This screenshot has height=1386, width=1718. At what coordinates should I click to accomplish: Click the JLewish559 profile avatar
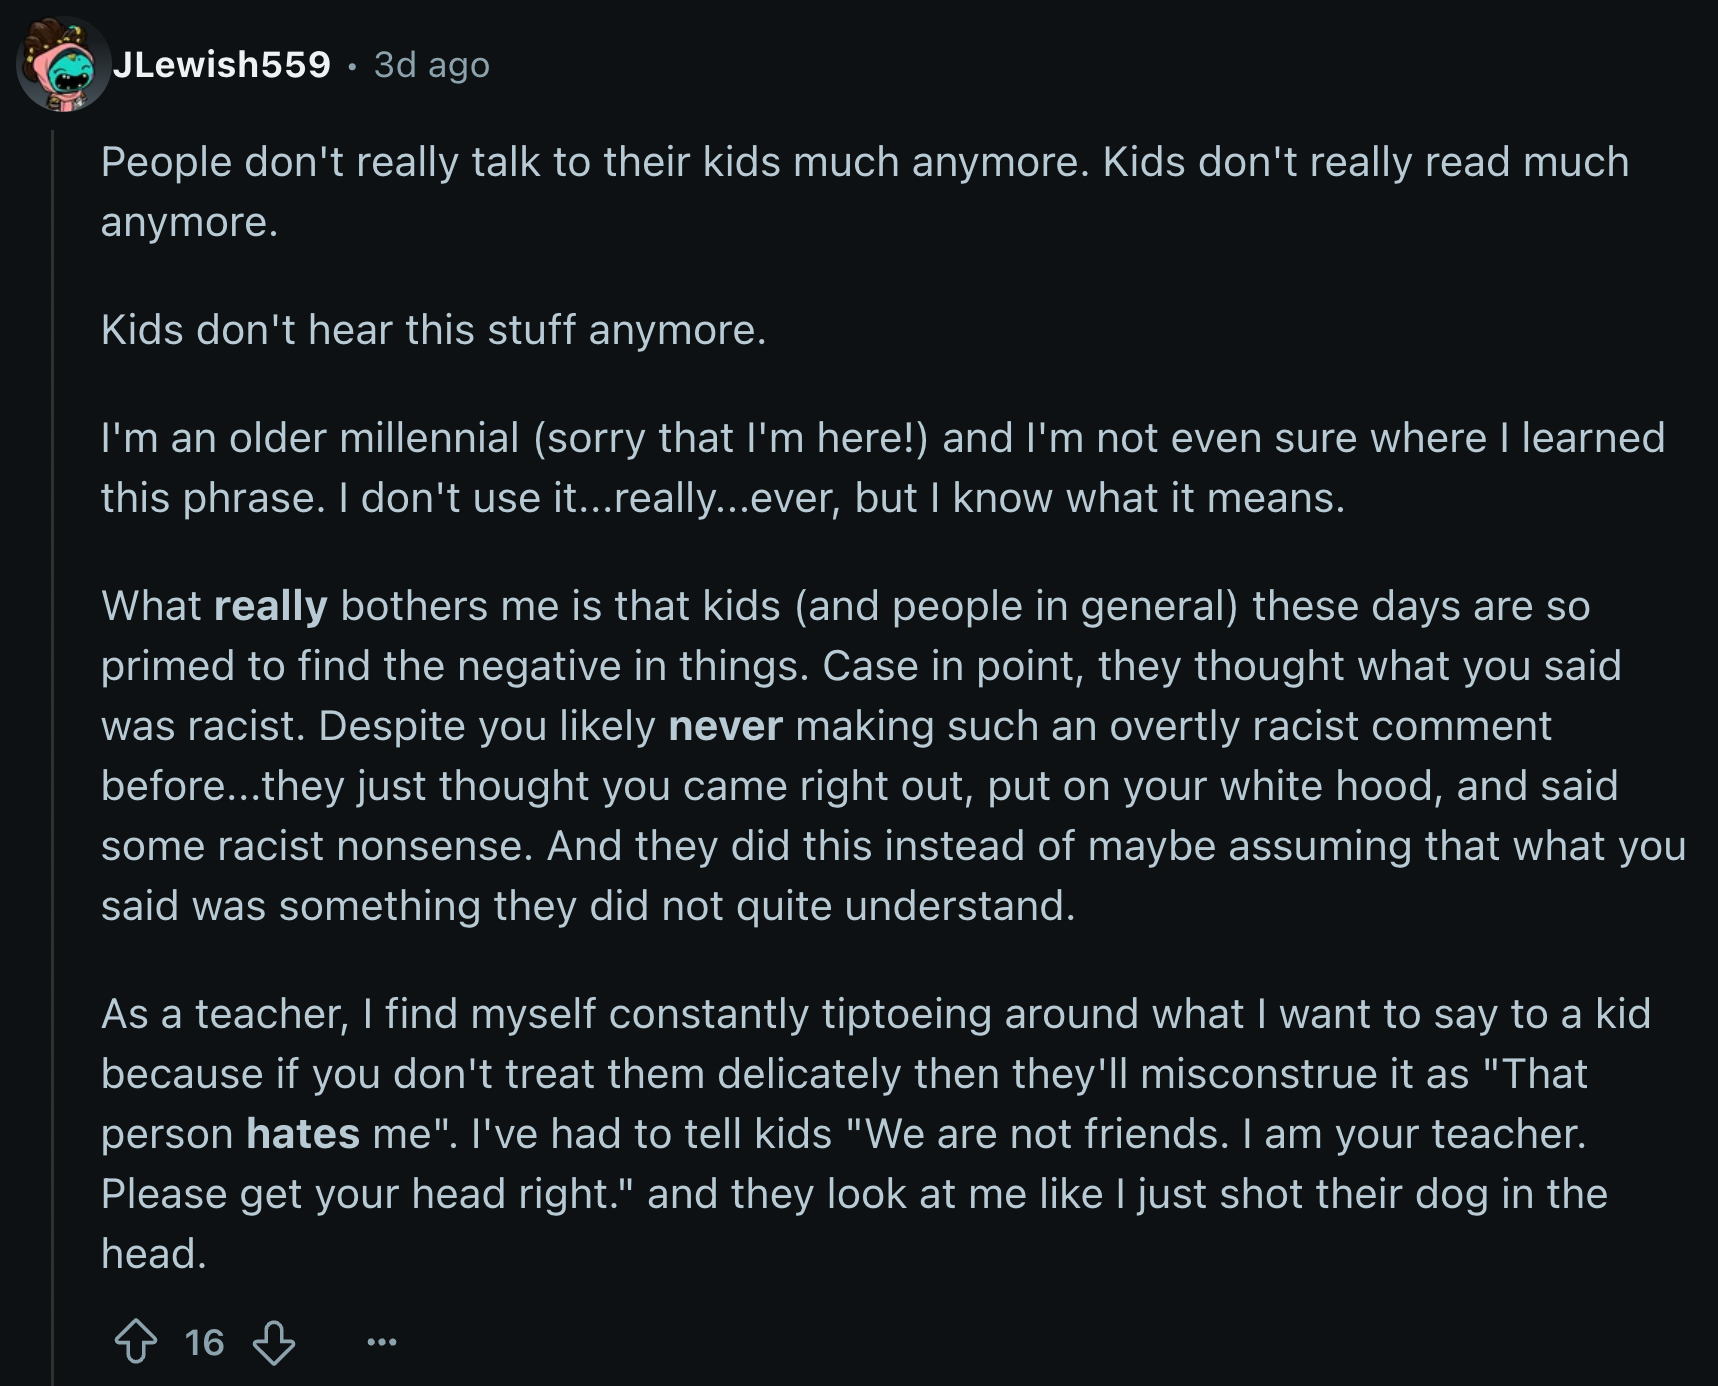(x=62, y=65)
